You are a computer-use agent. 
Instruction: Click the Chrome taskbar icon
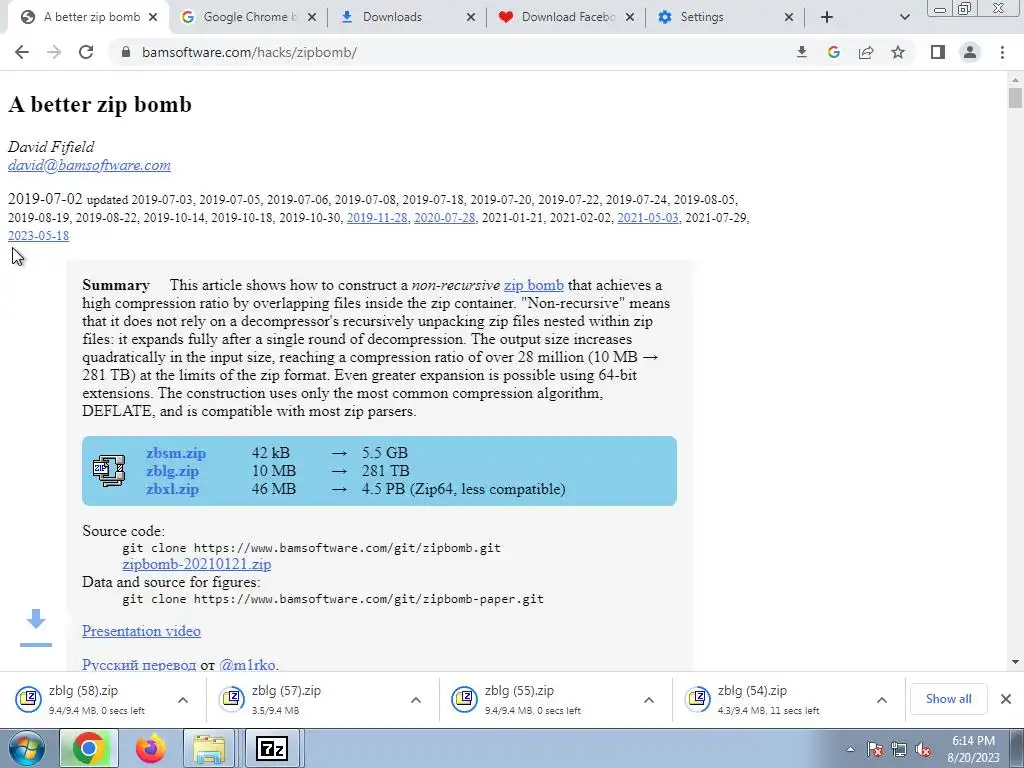89,748
